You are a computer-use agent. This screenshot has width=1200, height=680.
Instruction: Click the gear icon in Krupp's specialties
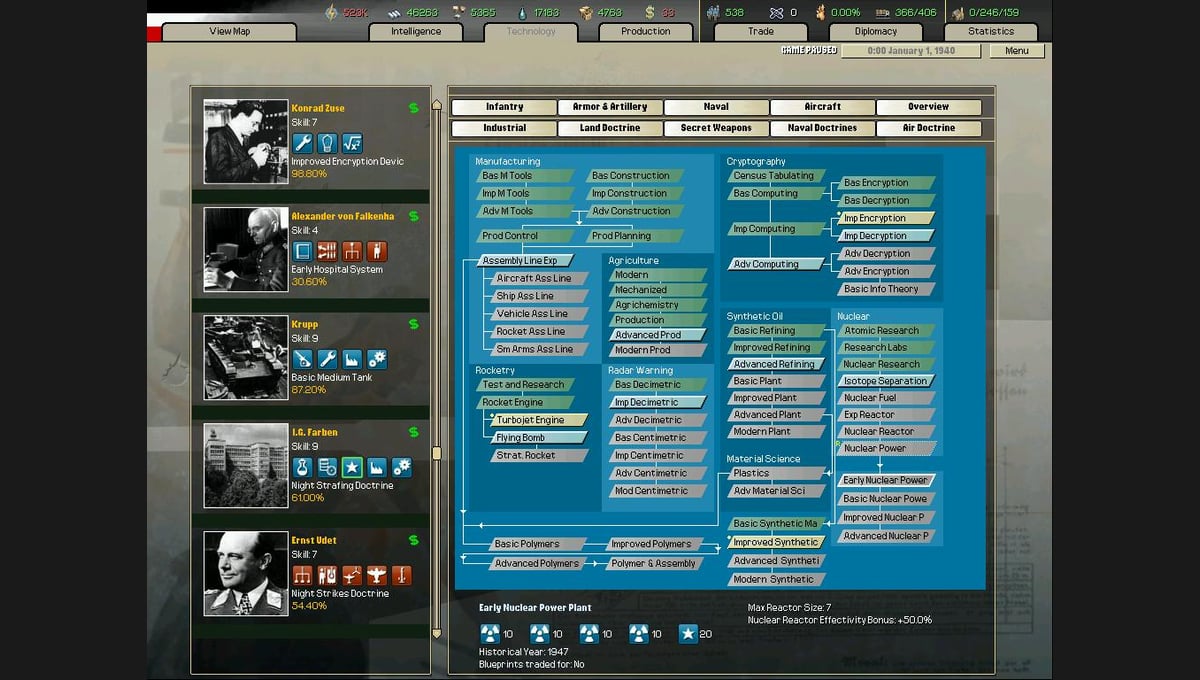[x=377, y=359]
